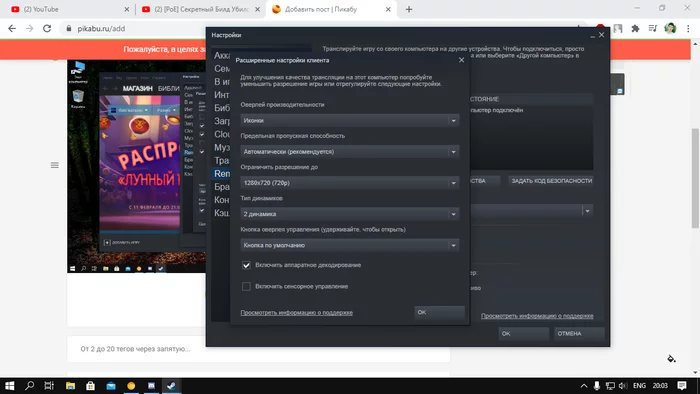The height and width of the screenshot is (394, 700).
Task: Expand the speaker type dropdown 2 динамика
Action: tap(350, 214)
